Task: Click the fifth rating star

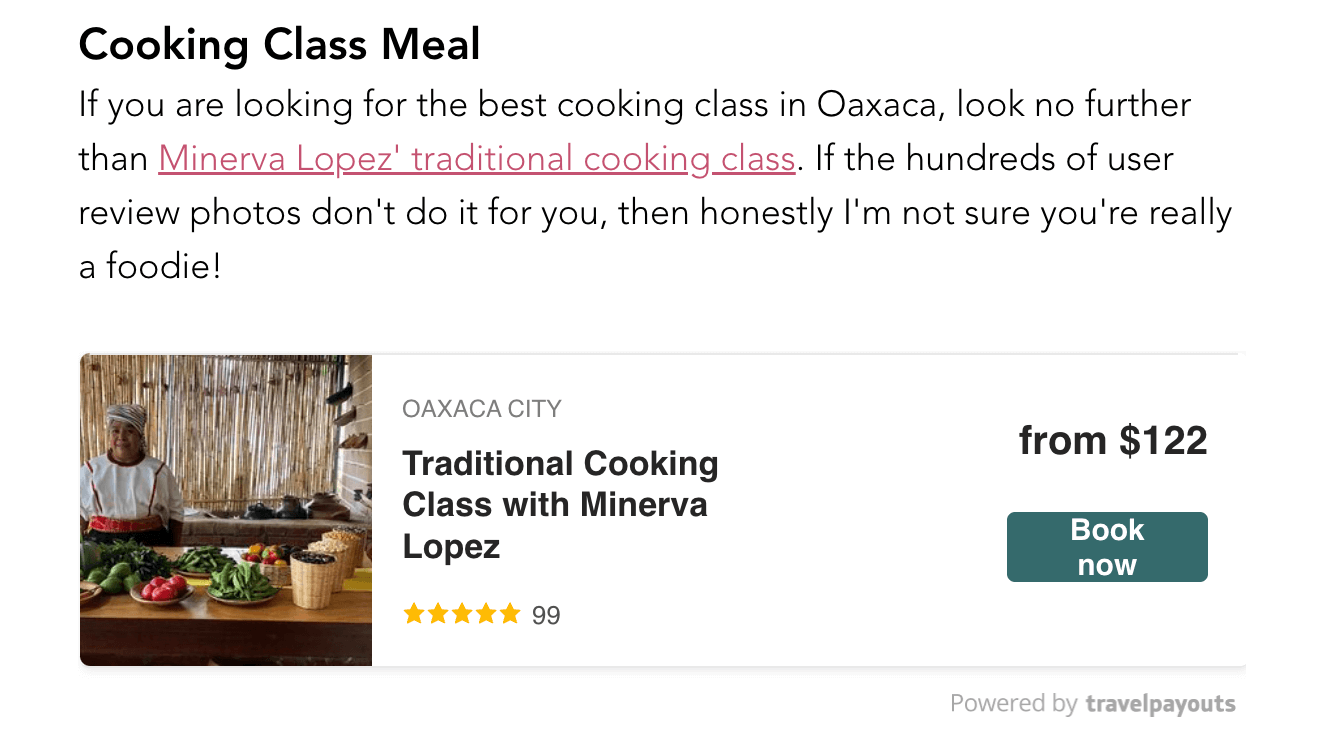Action: pyautogui.click(x=510, y=614)
